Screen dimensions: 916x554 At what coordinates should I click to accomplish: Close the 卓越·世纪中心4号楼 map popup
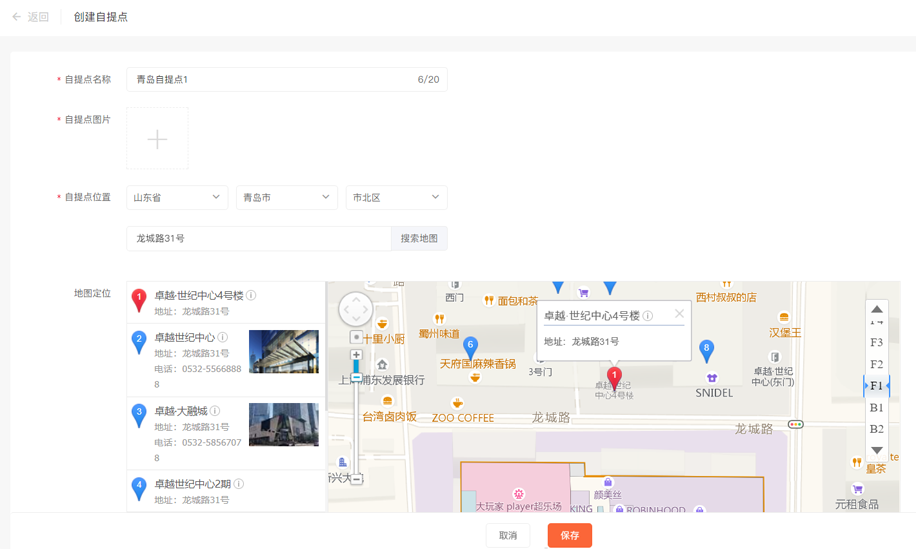(679, 314)
